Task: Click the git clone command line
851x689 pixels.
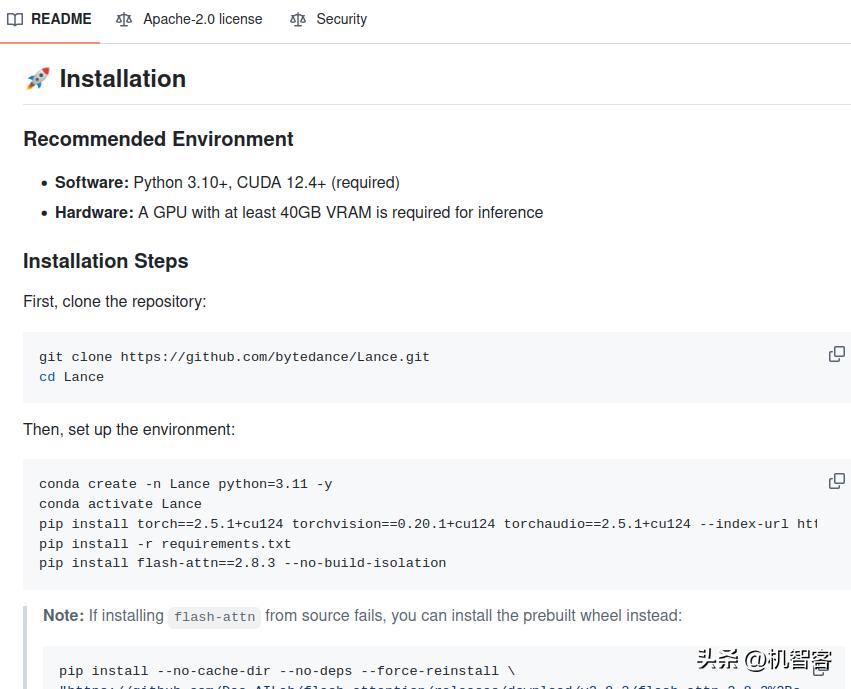Action: [234, 357]
